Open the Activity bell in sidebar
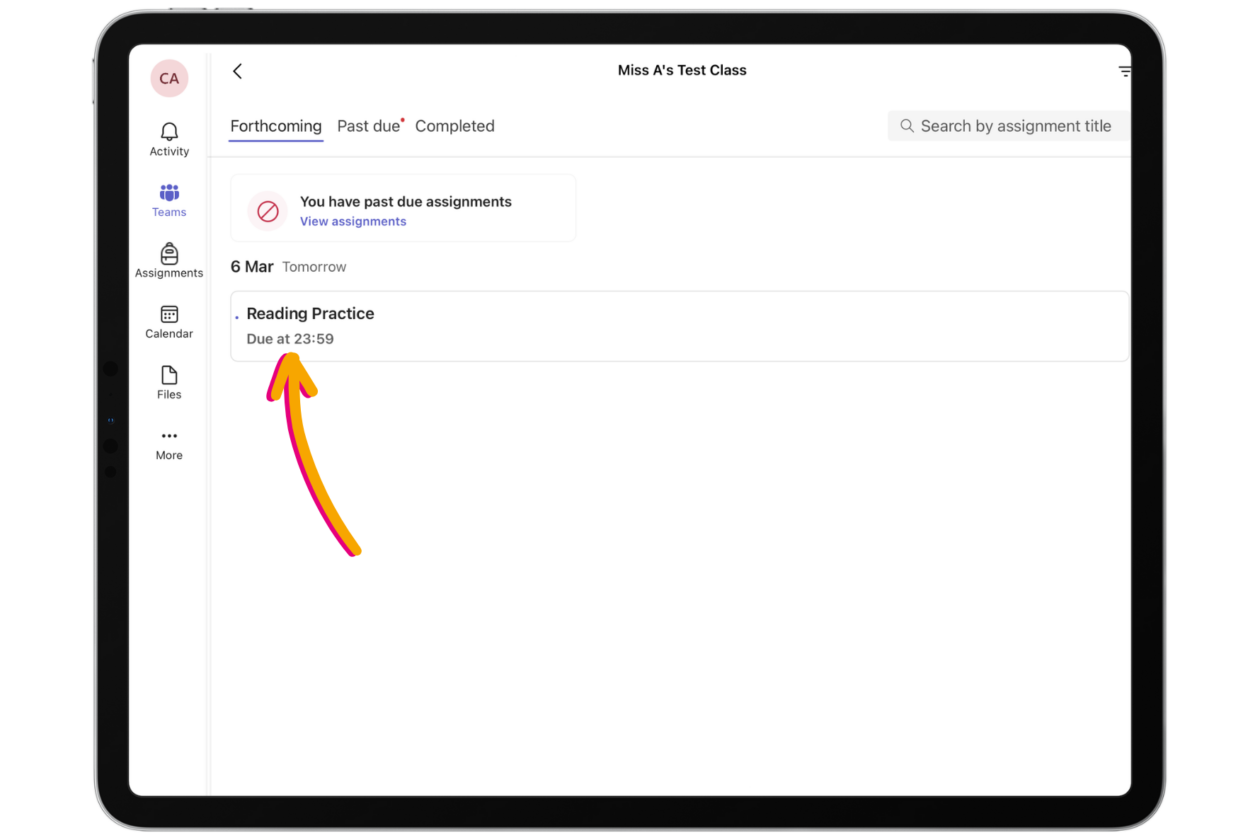The image size is (1260, 840). [x=169, y=133]
